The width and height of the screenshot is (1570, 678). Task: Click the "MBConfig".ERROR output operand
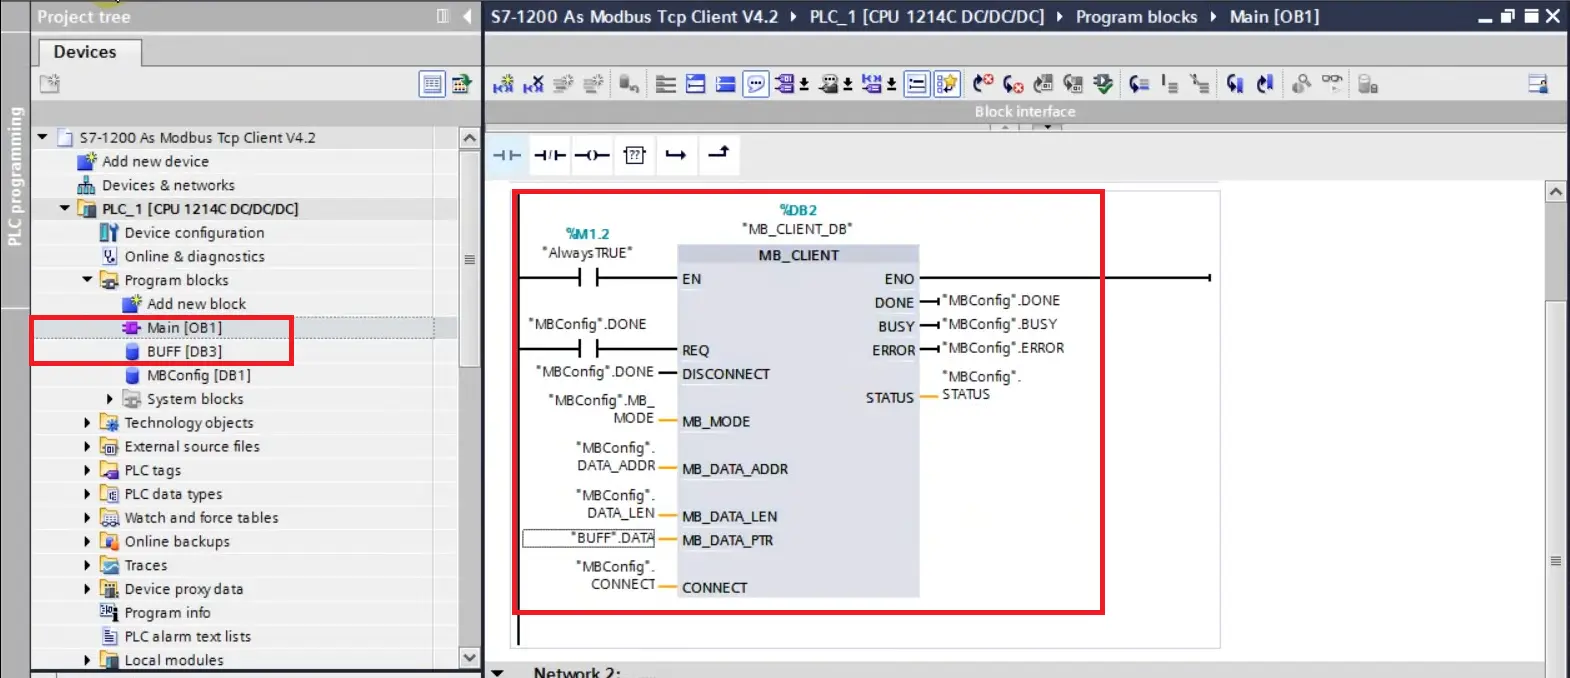(1003, 348)
